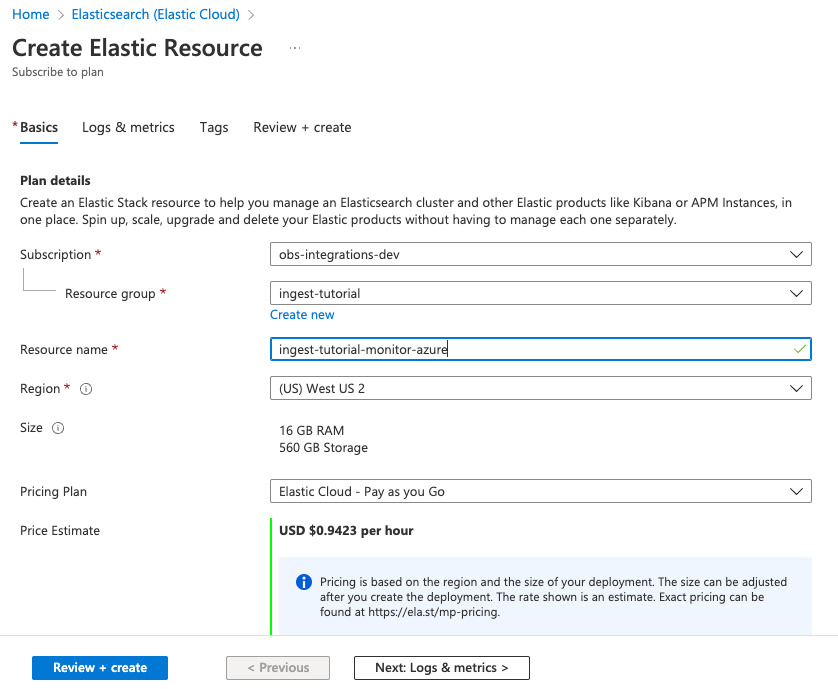838x689 pixels.
Task: Click the green validation checkmark in Resource name
Action: coord(800,349)
